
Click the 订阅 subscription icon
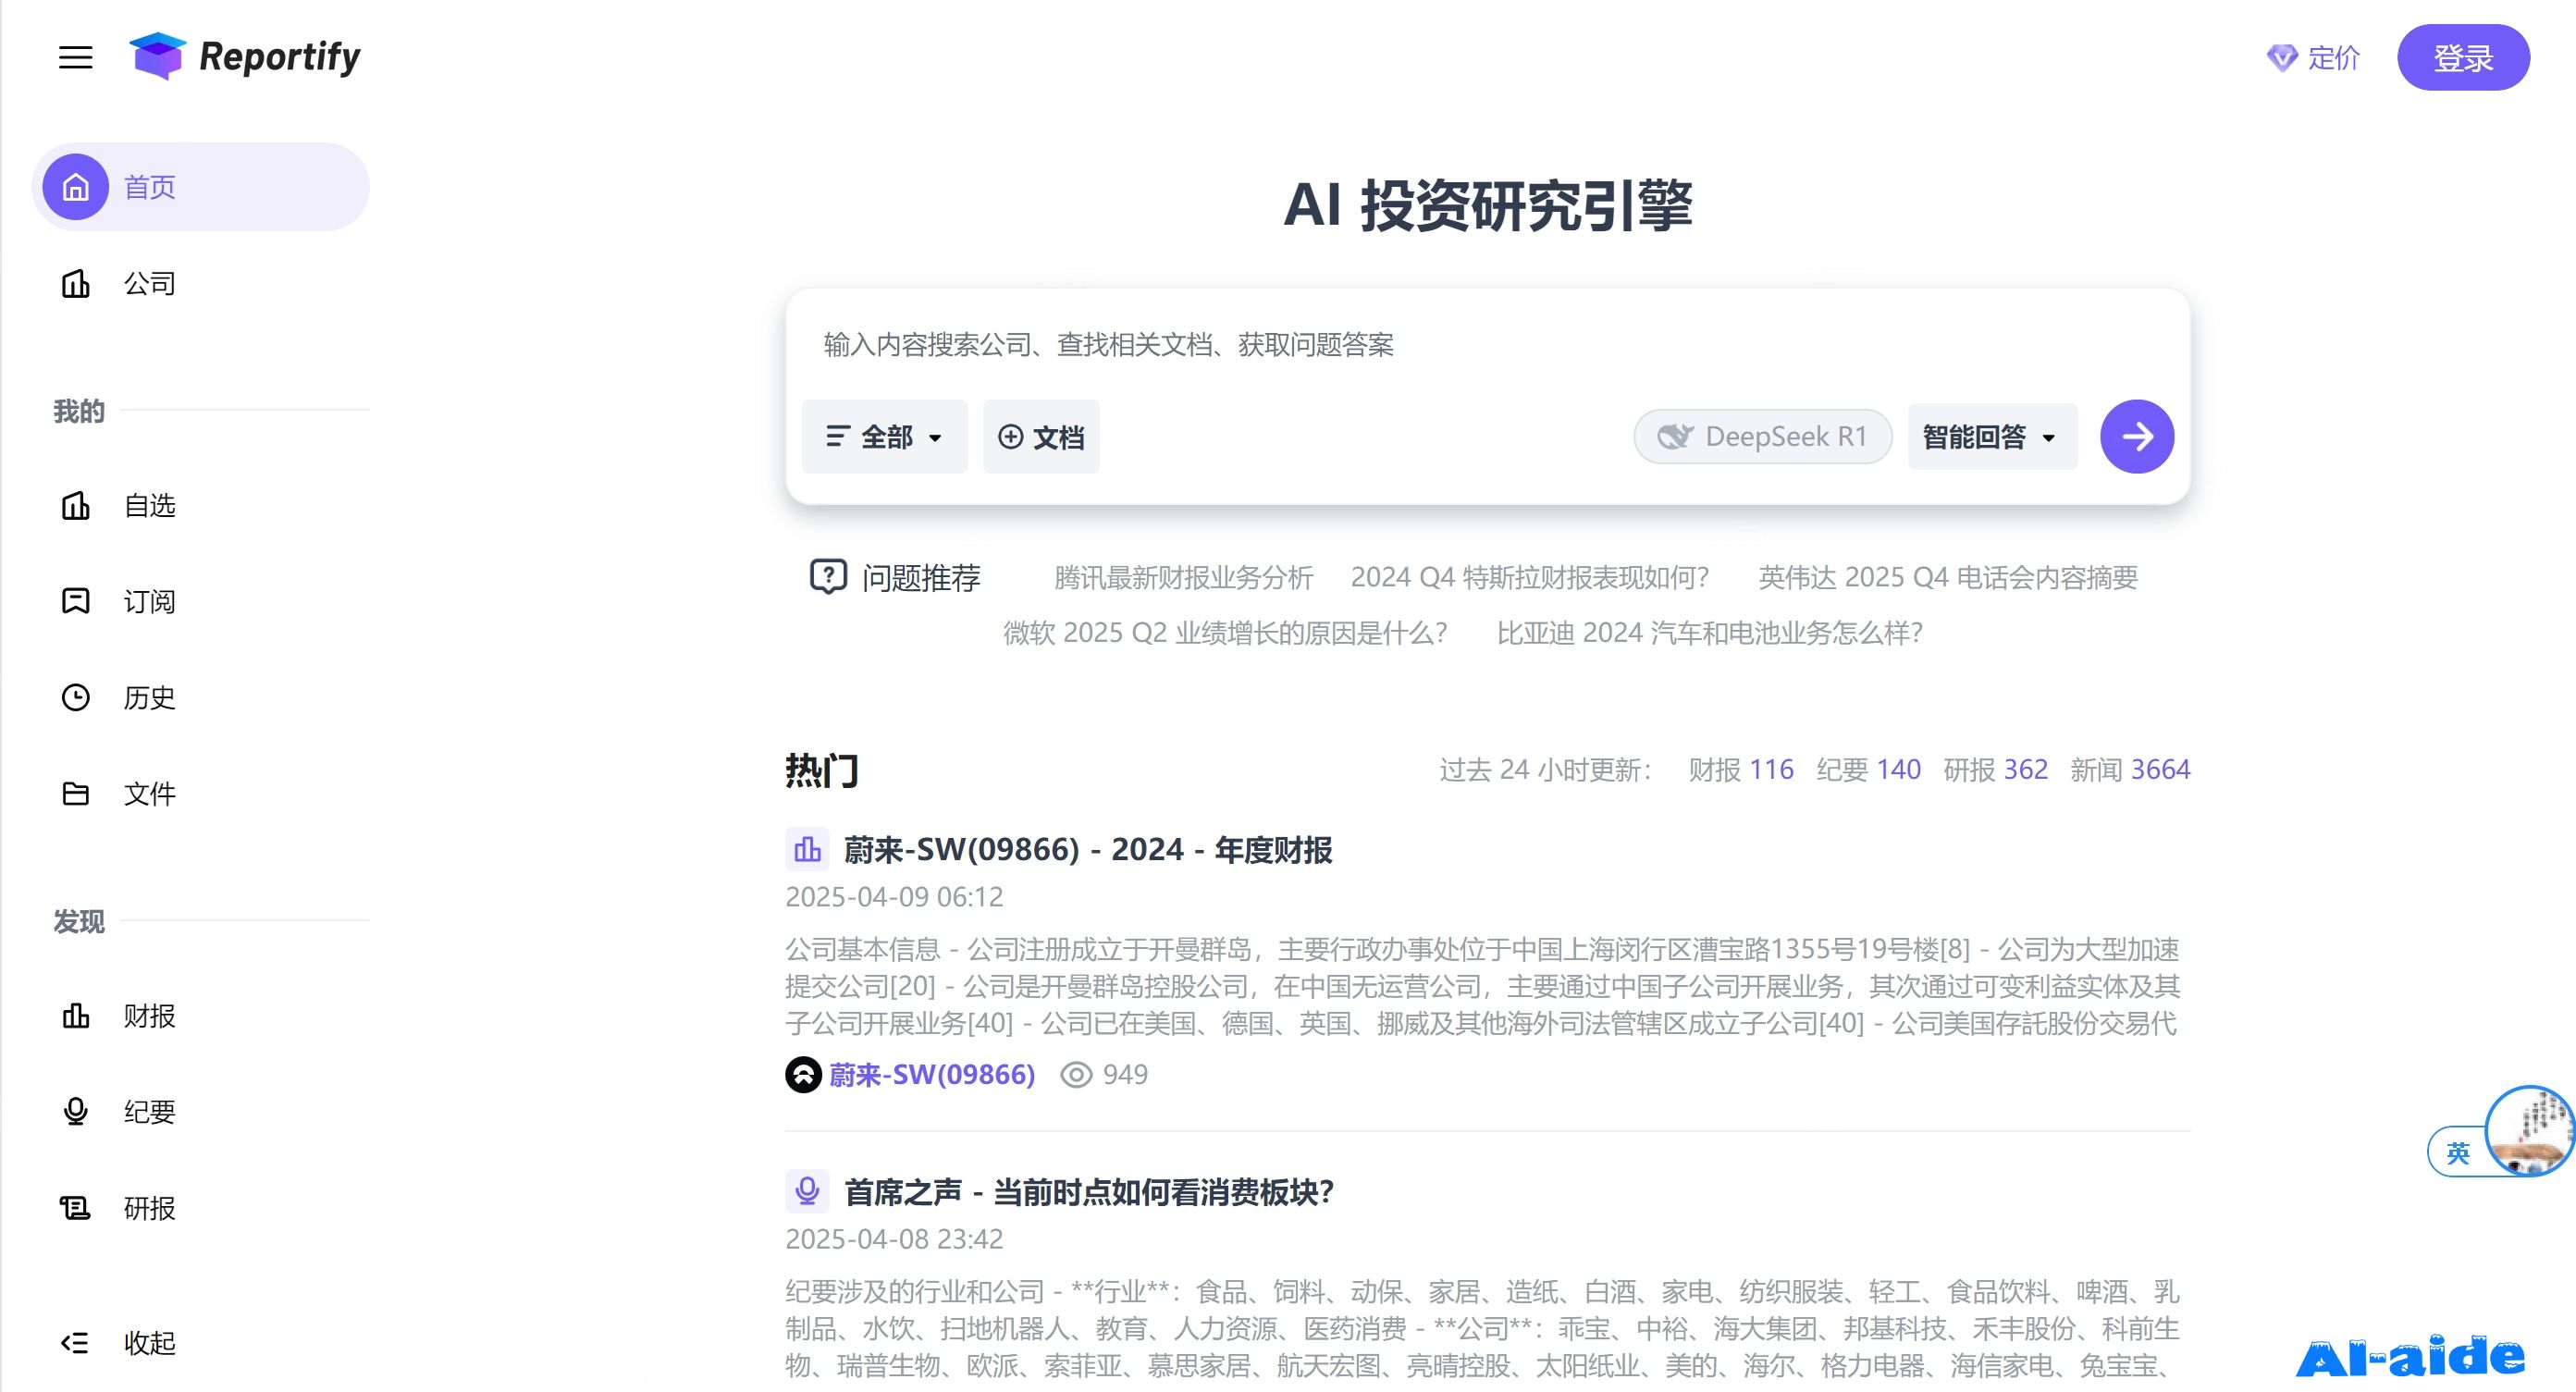pyautogui.click(x=76, y=601)
